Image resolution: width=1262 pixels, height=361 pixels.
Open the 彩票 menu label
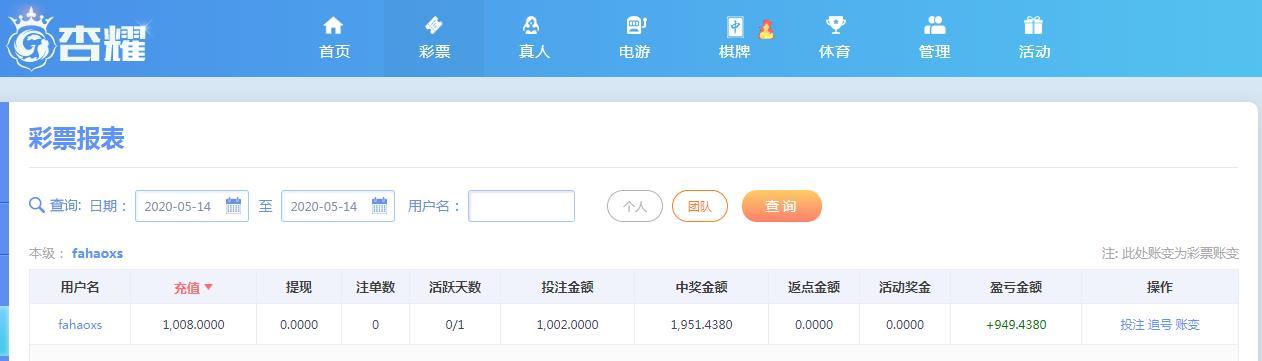pos(434,52)
